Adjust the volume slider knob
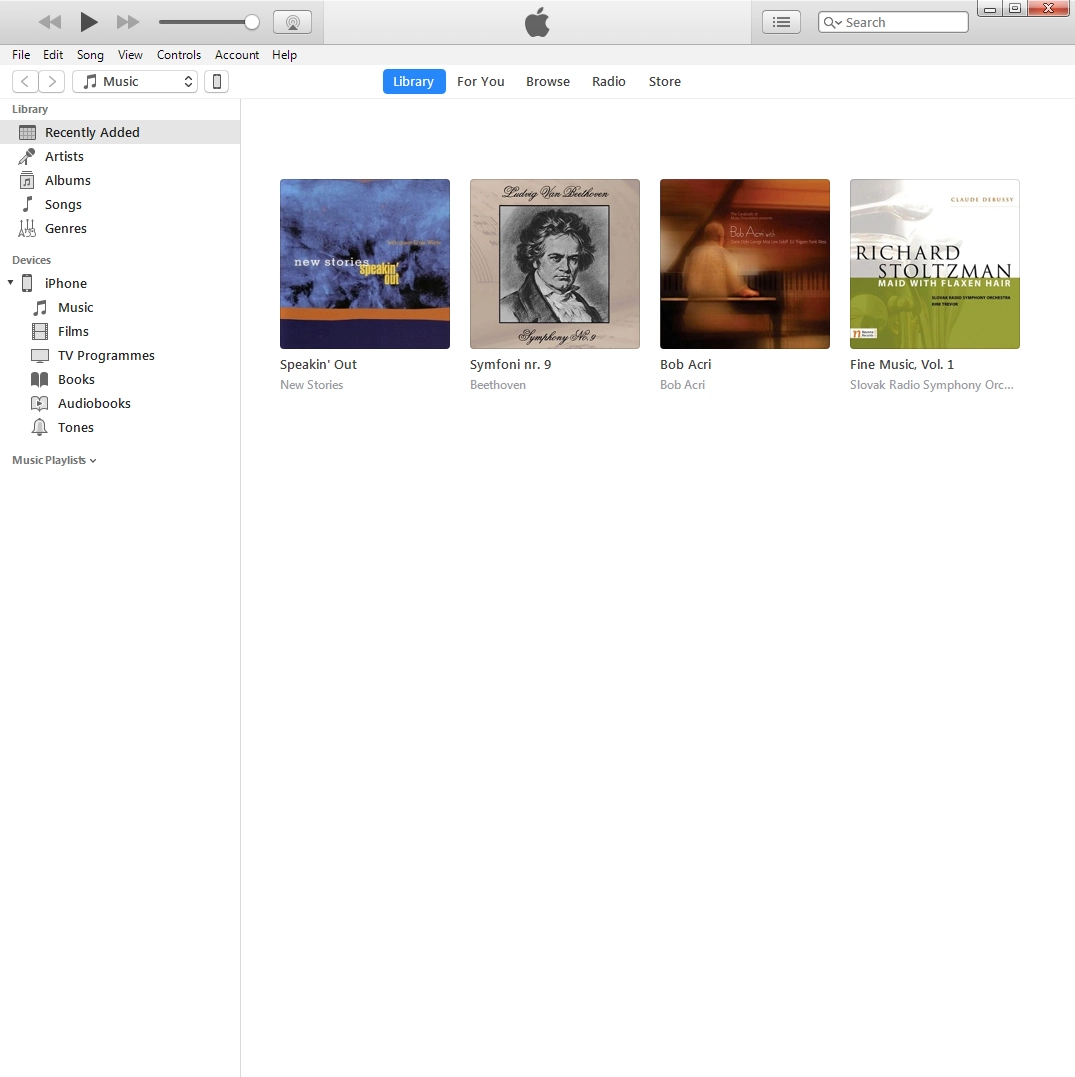1075x1077 pixels. [252, 22]
